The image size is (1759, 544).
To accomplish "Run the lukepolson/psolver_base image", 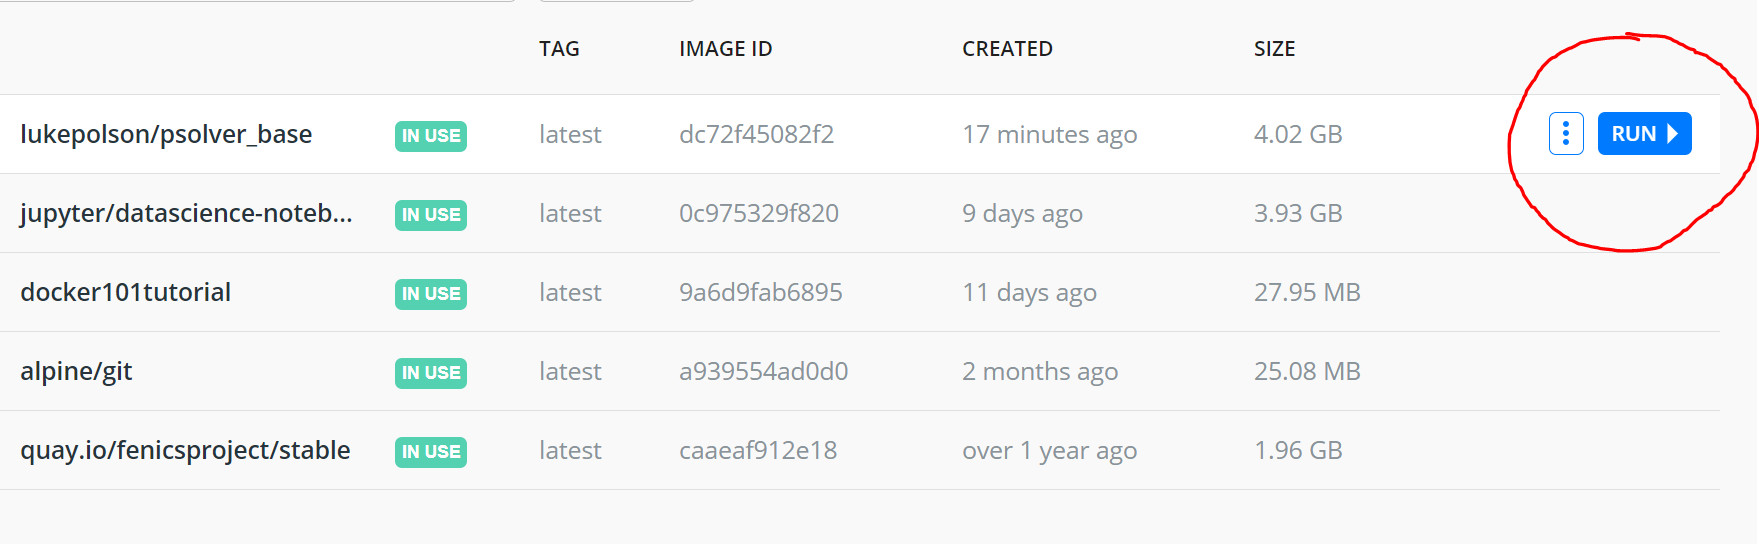I will [x=1644, y=134].
